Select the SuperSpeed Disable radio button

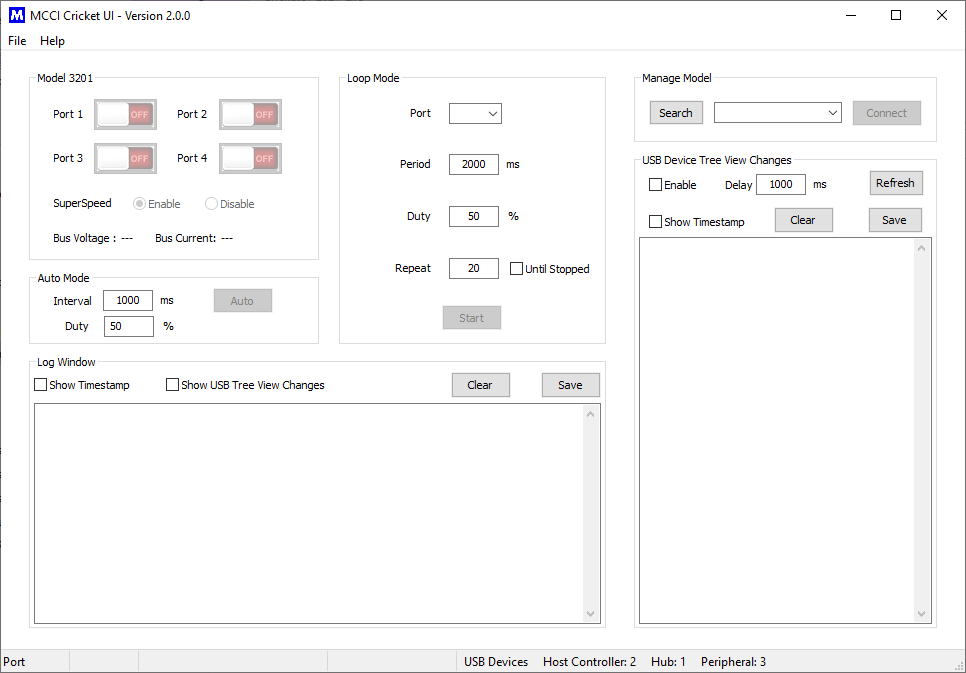coord(209,203)
